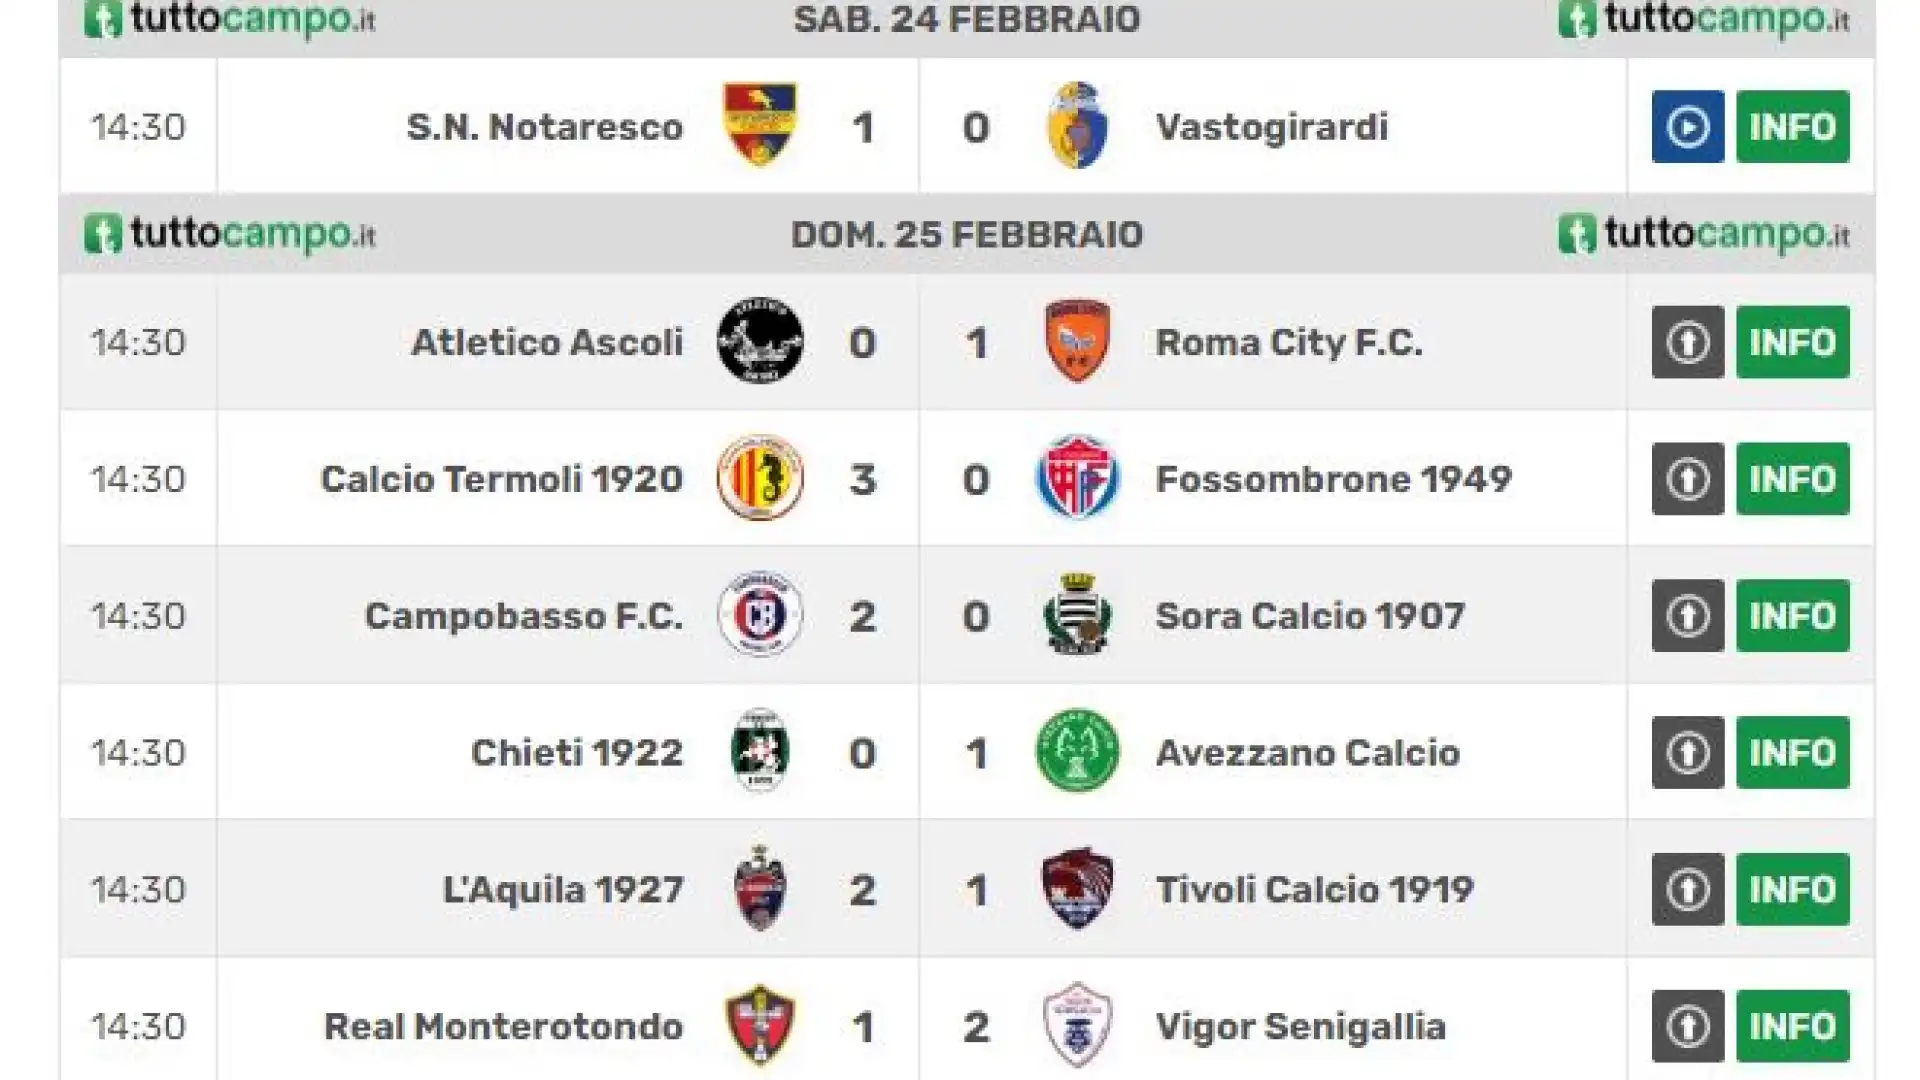Viewport: 1920px width, 1080px height.
Task: Open INFO for Notaresco vs Vastogirardi
Action: 1793,127
